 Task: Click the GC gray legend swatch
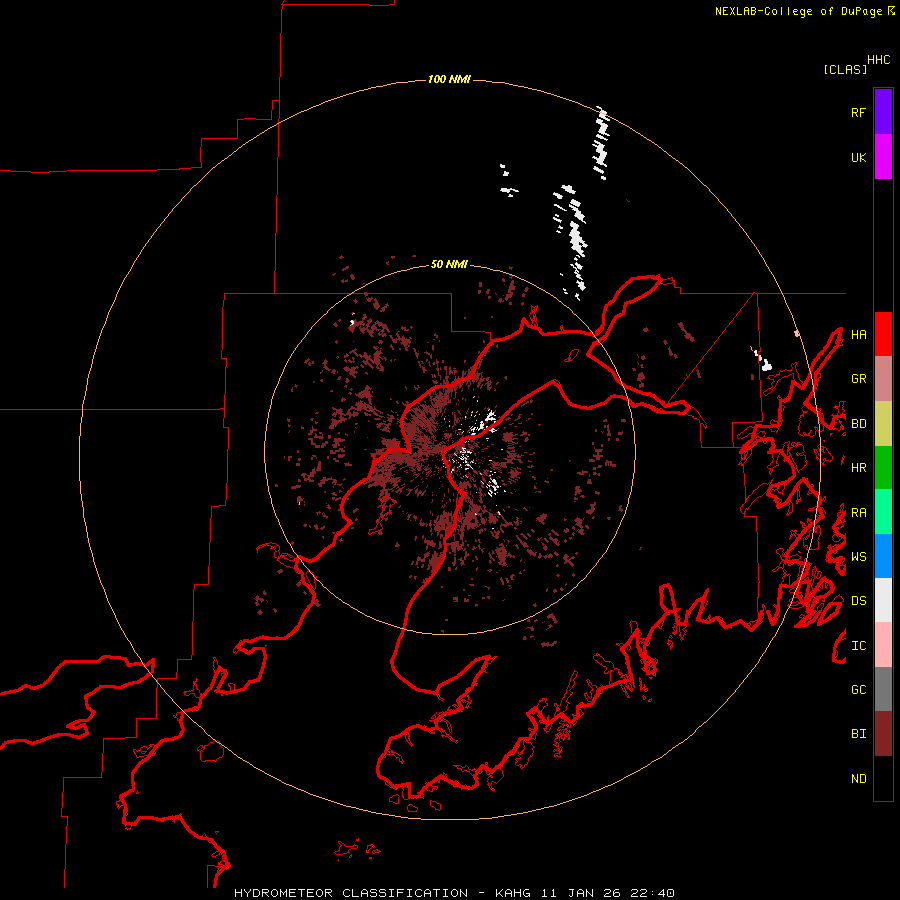[883, 689]
